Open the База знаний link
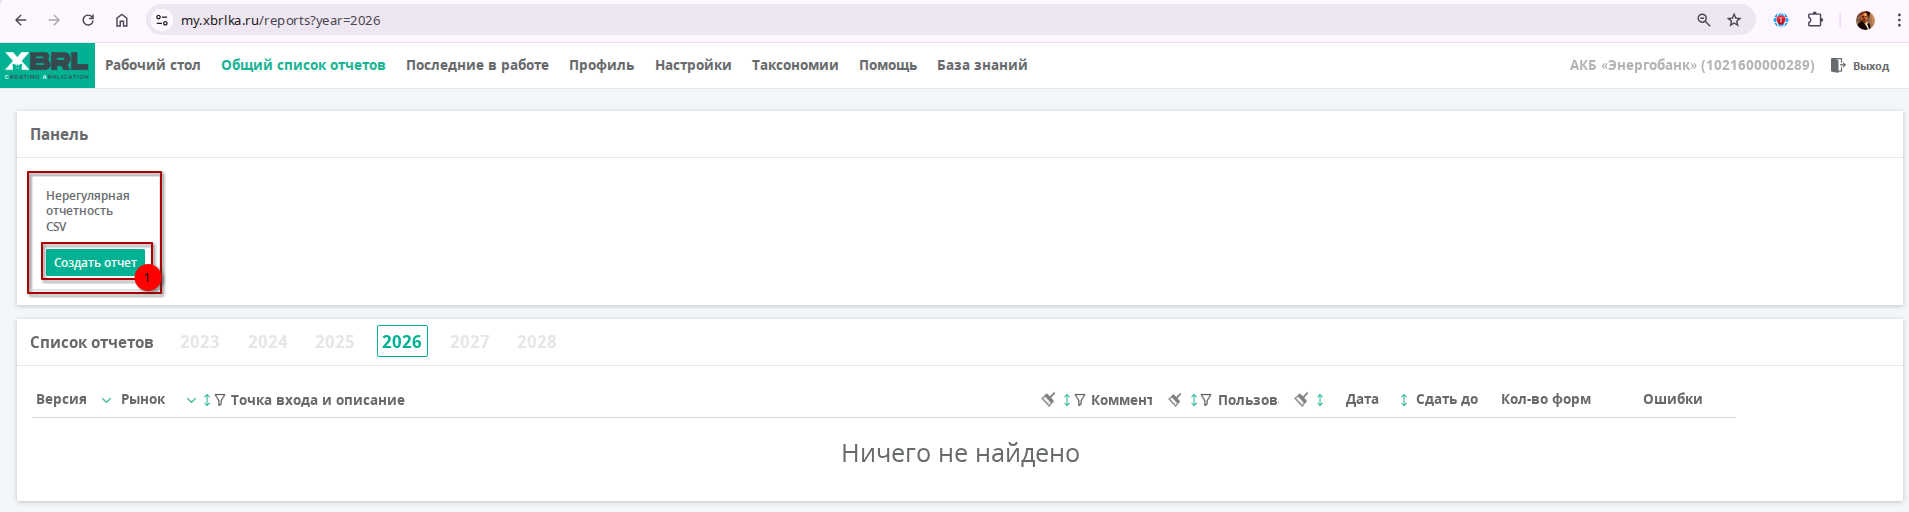This screenshot has height=512, width=1909. coord(981,65)
